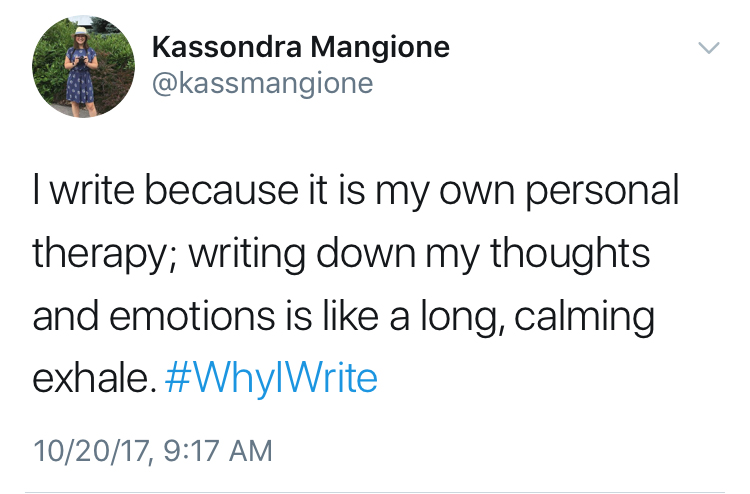The image size is (750, 494).
Task: Open the Kassondra Mangione display name
Action: pos(300,47)
